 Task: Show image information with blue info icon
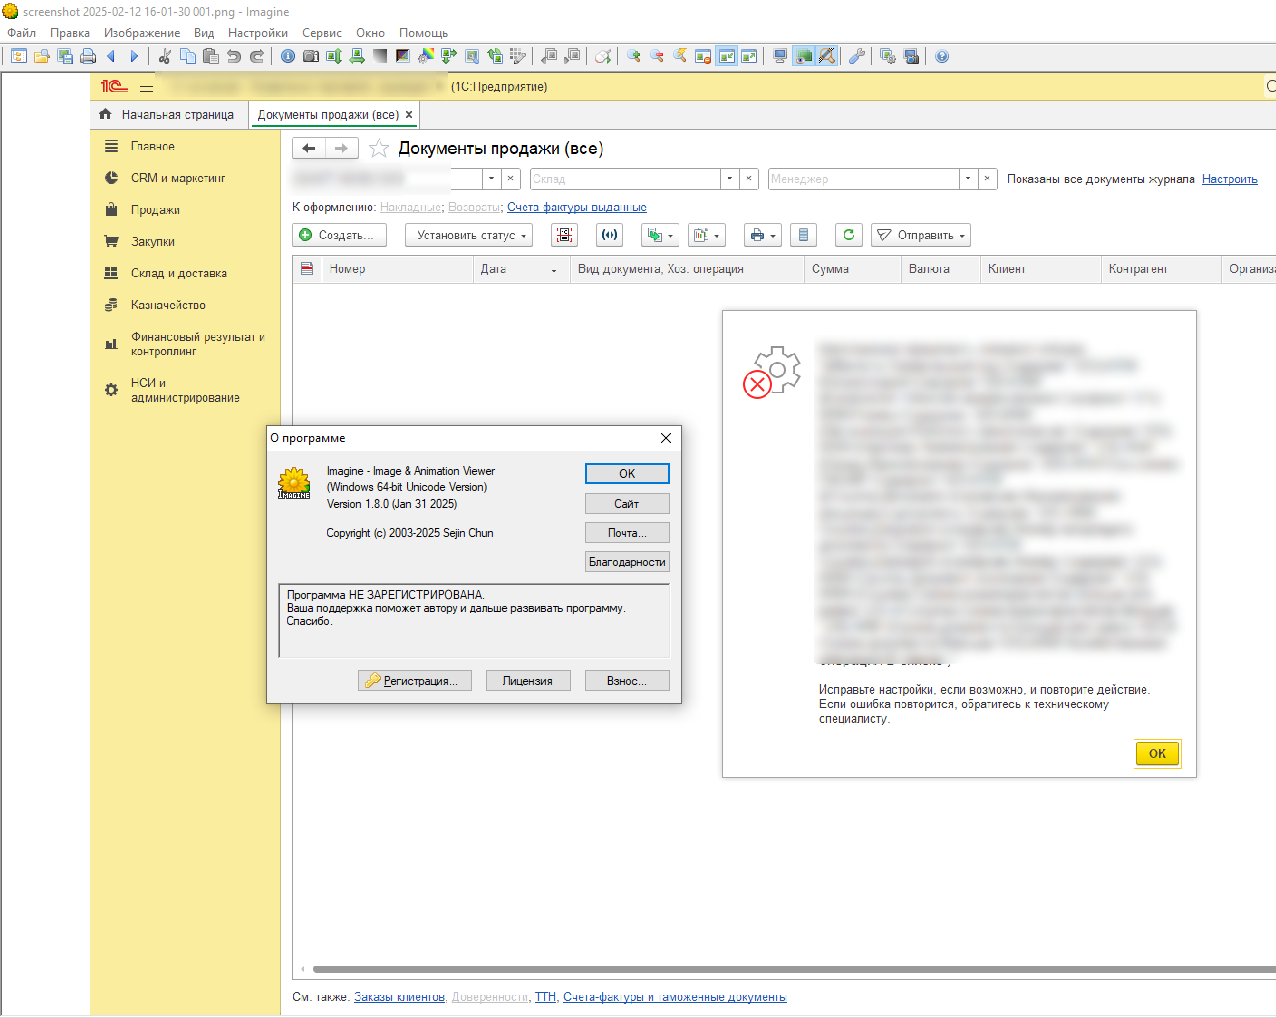(288, 56)
